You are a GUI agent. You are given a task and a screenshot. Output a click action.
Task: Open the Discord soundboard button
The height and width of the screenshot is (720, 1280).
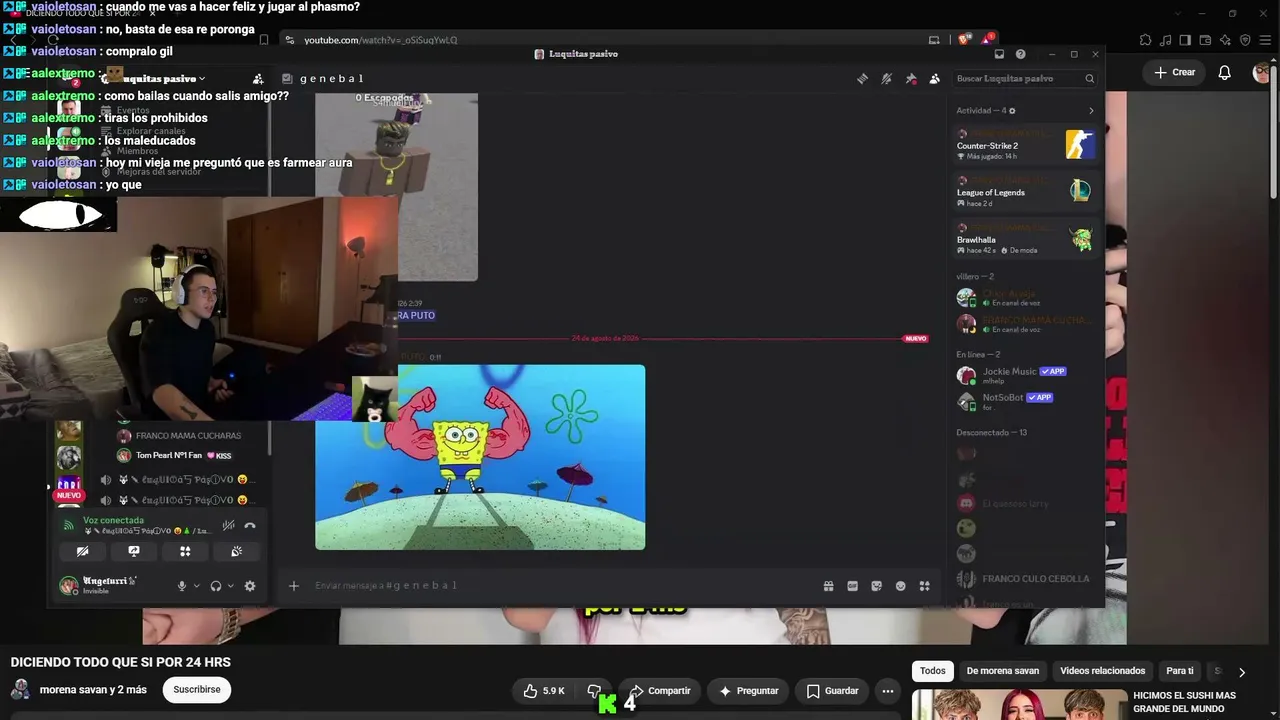236,551
